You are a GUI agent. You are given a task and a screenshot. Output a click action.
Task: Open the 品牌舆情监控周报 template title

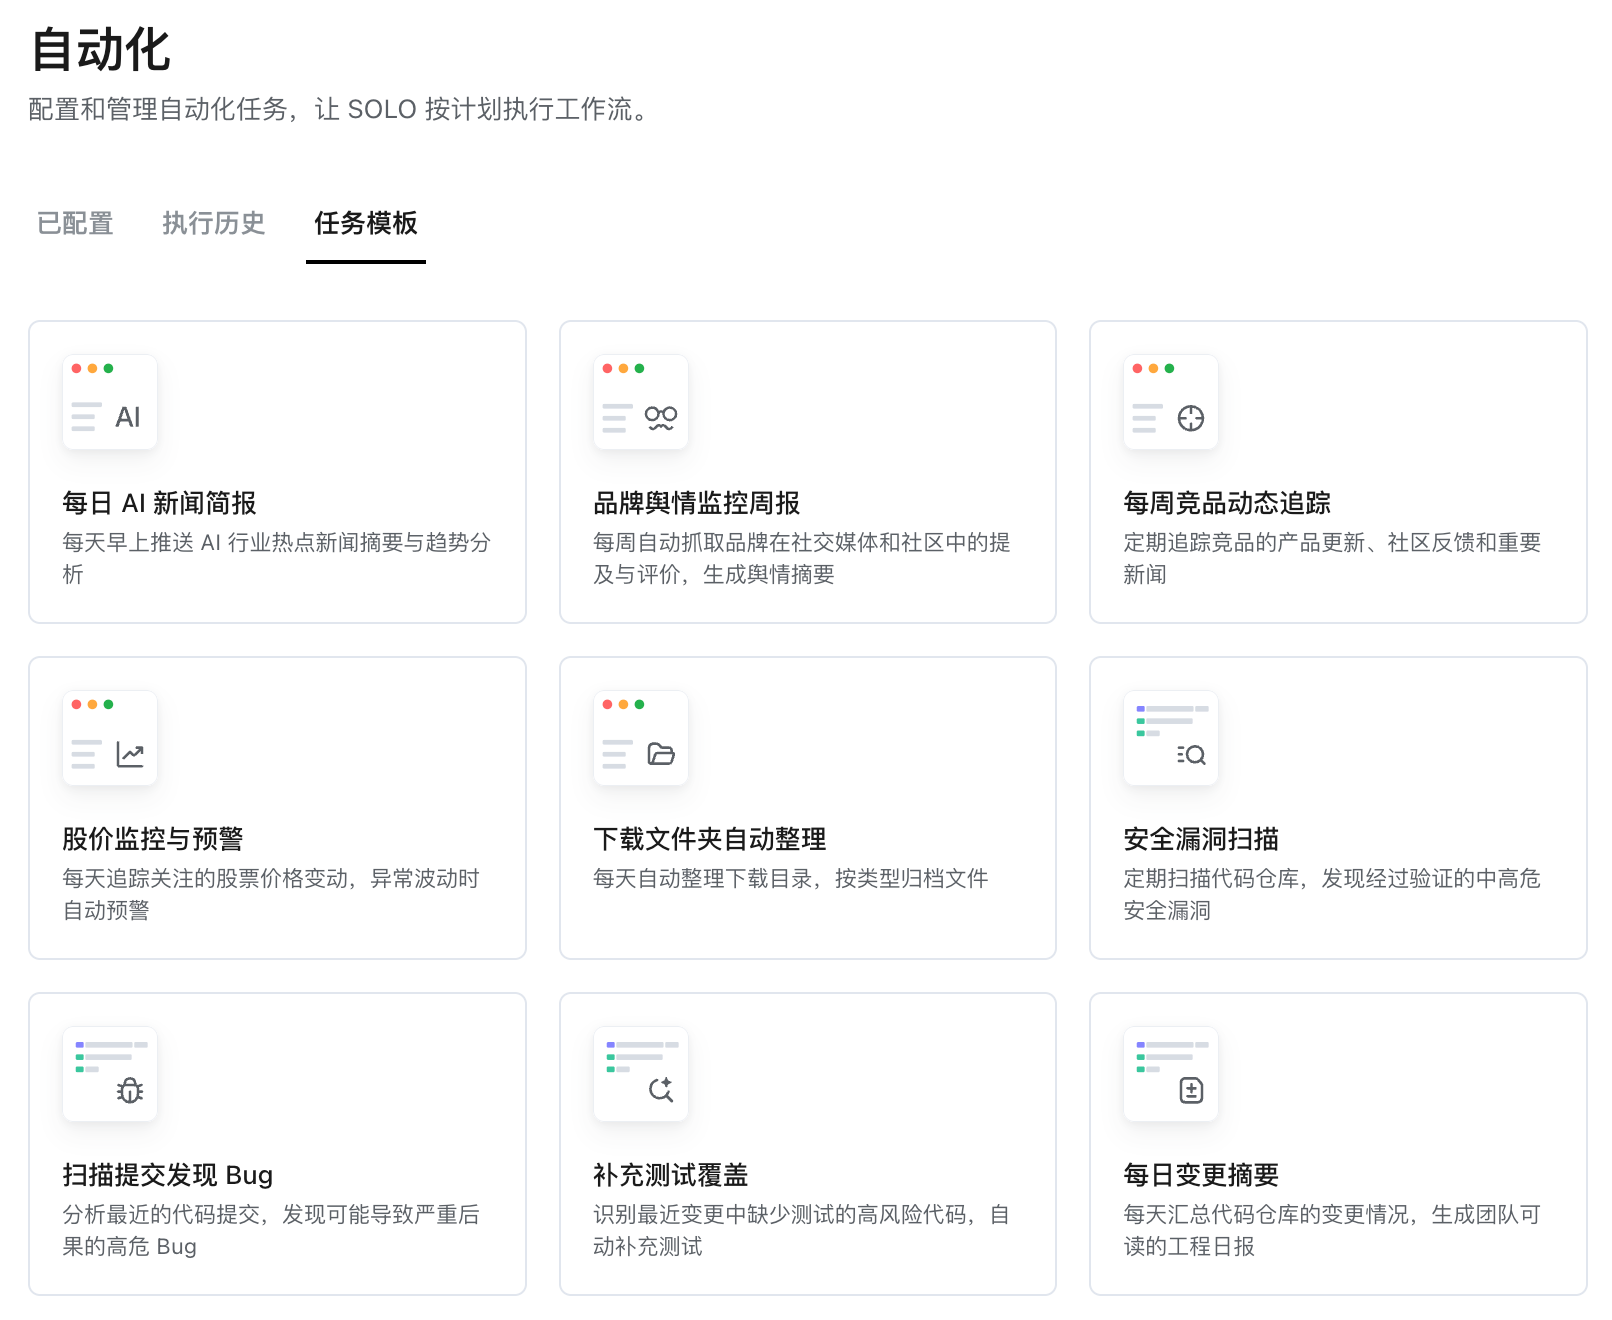pyautogui.click(x=697, y=503)
